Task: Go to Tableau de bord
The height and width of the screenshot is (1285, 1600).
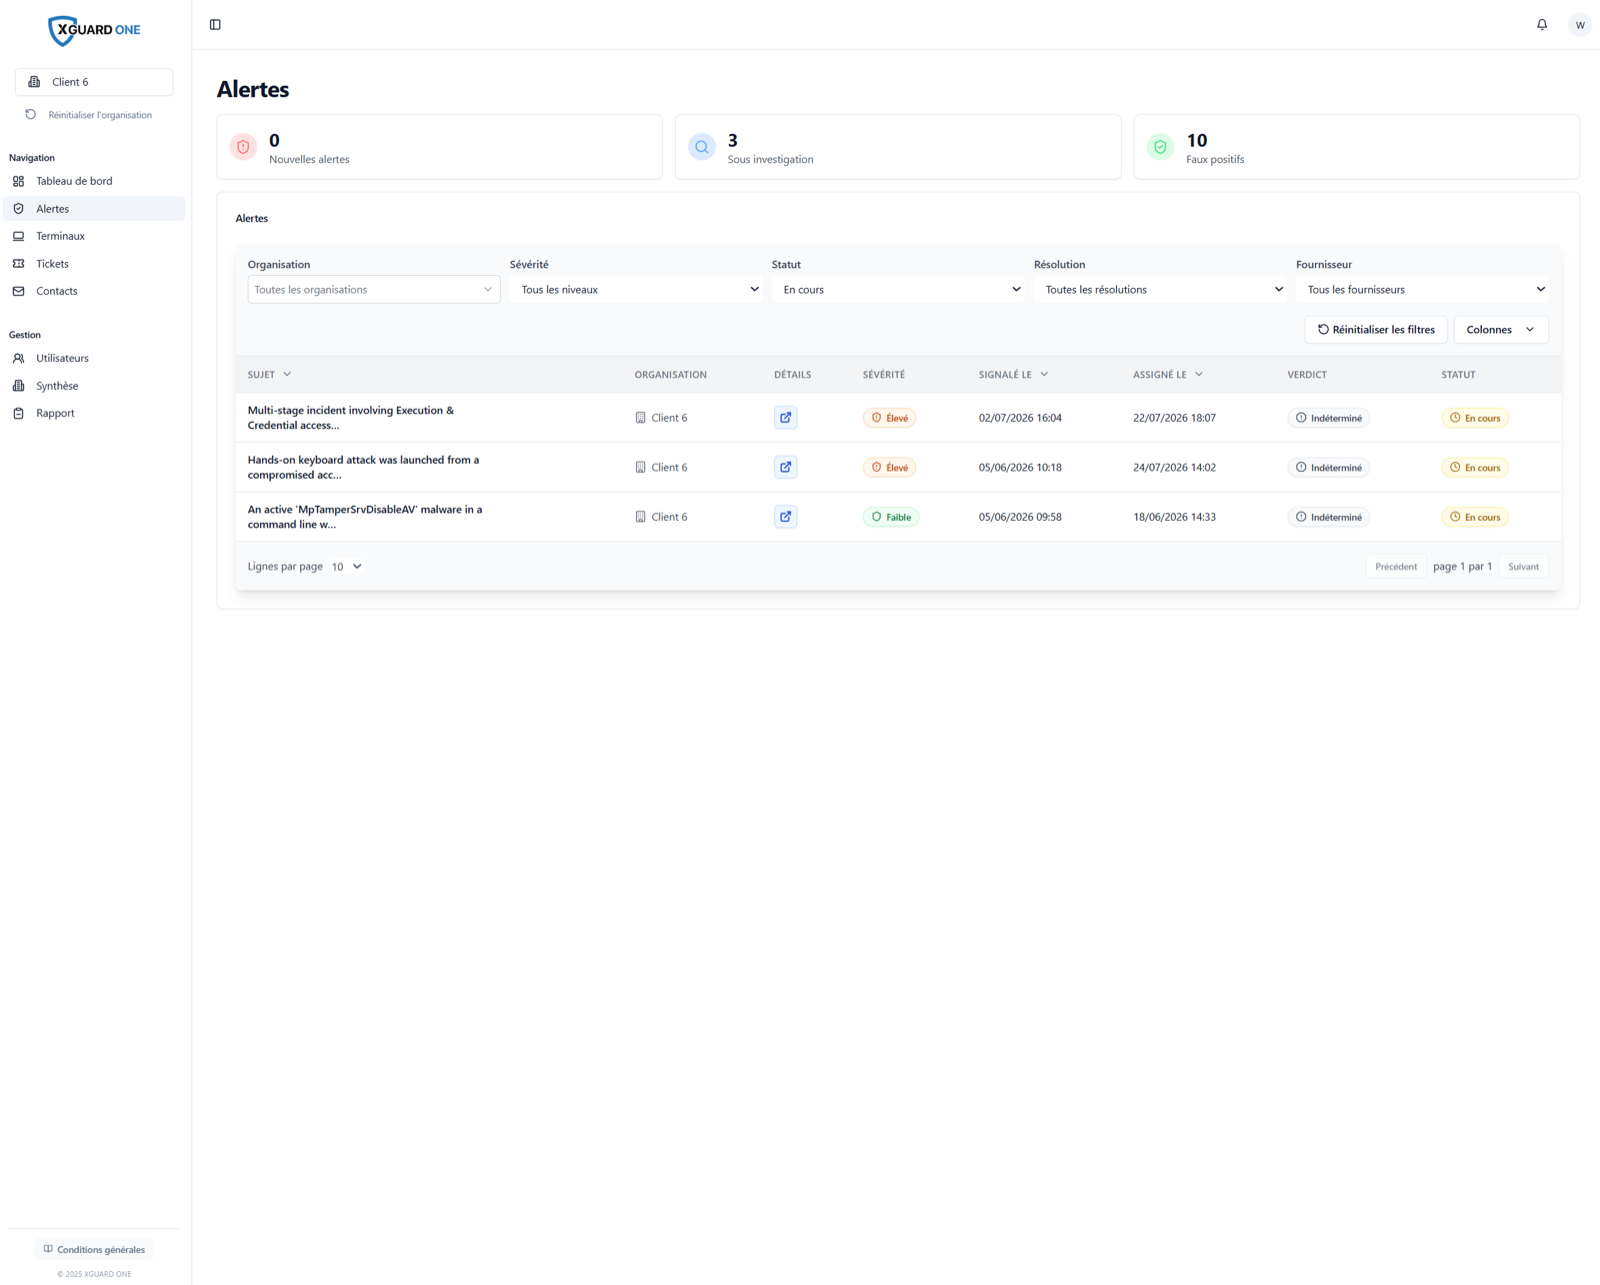Action: tap(94, 181)
